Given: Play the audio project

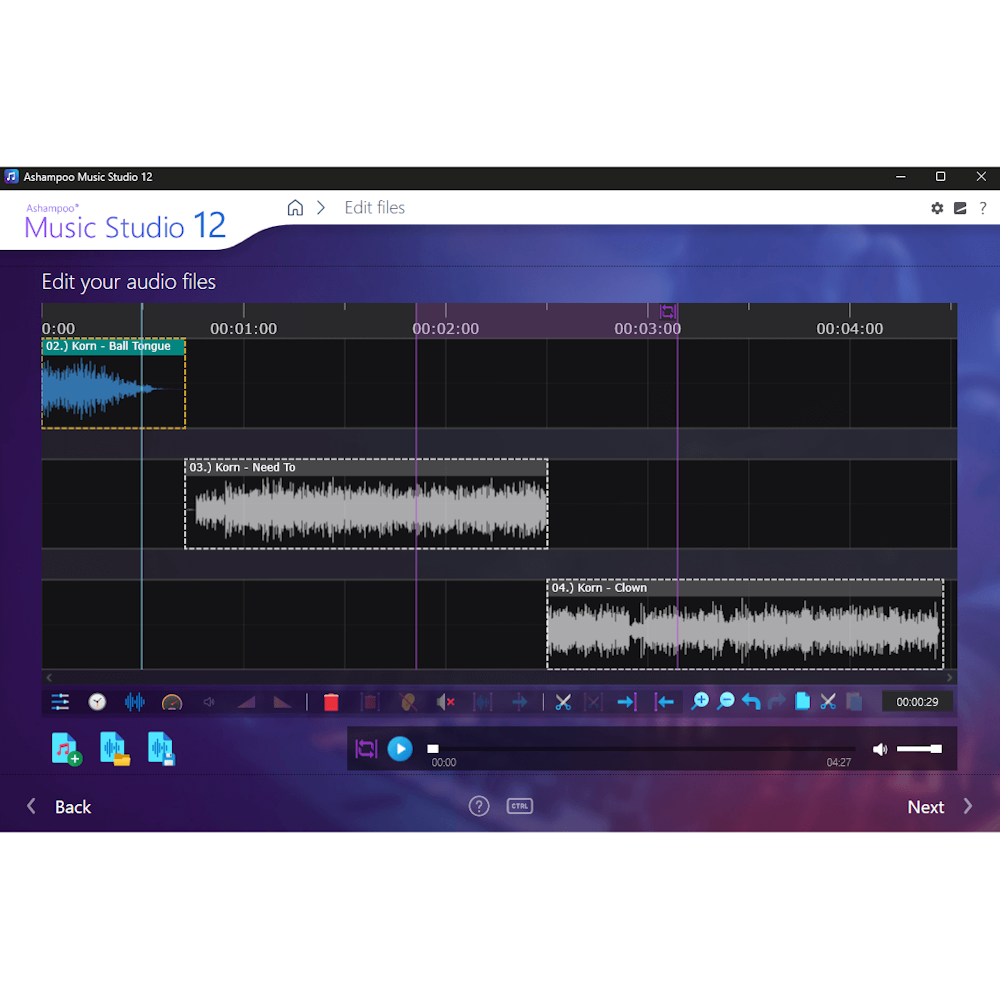Looking at the screenshot, I should click(400, 749).
